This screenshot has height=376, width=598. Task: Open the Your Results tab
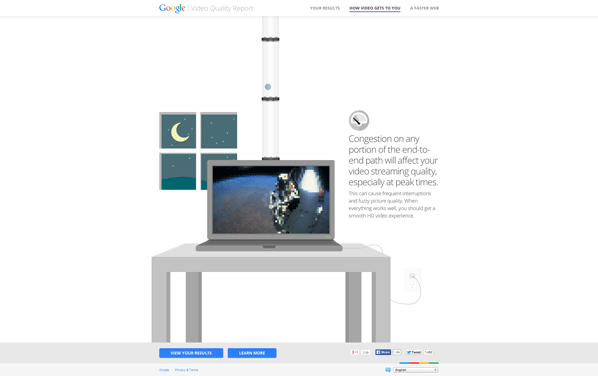pyautogui.click(x=325, y=8)
